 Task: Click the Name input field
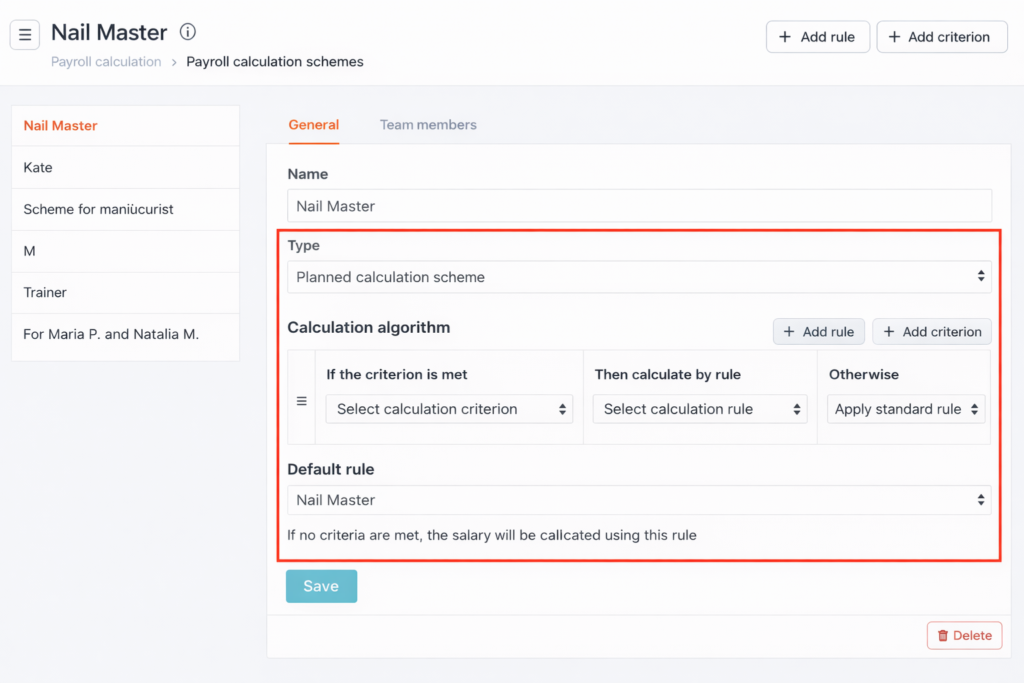[639, 206]
